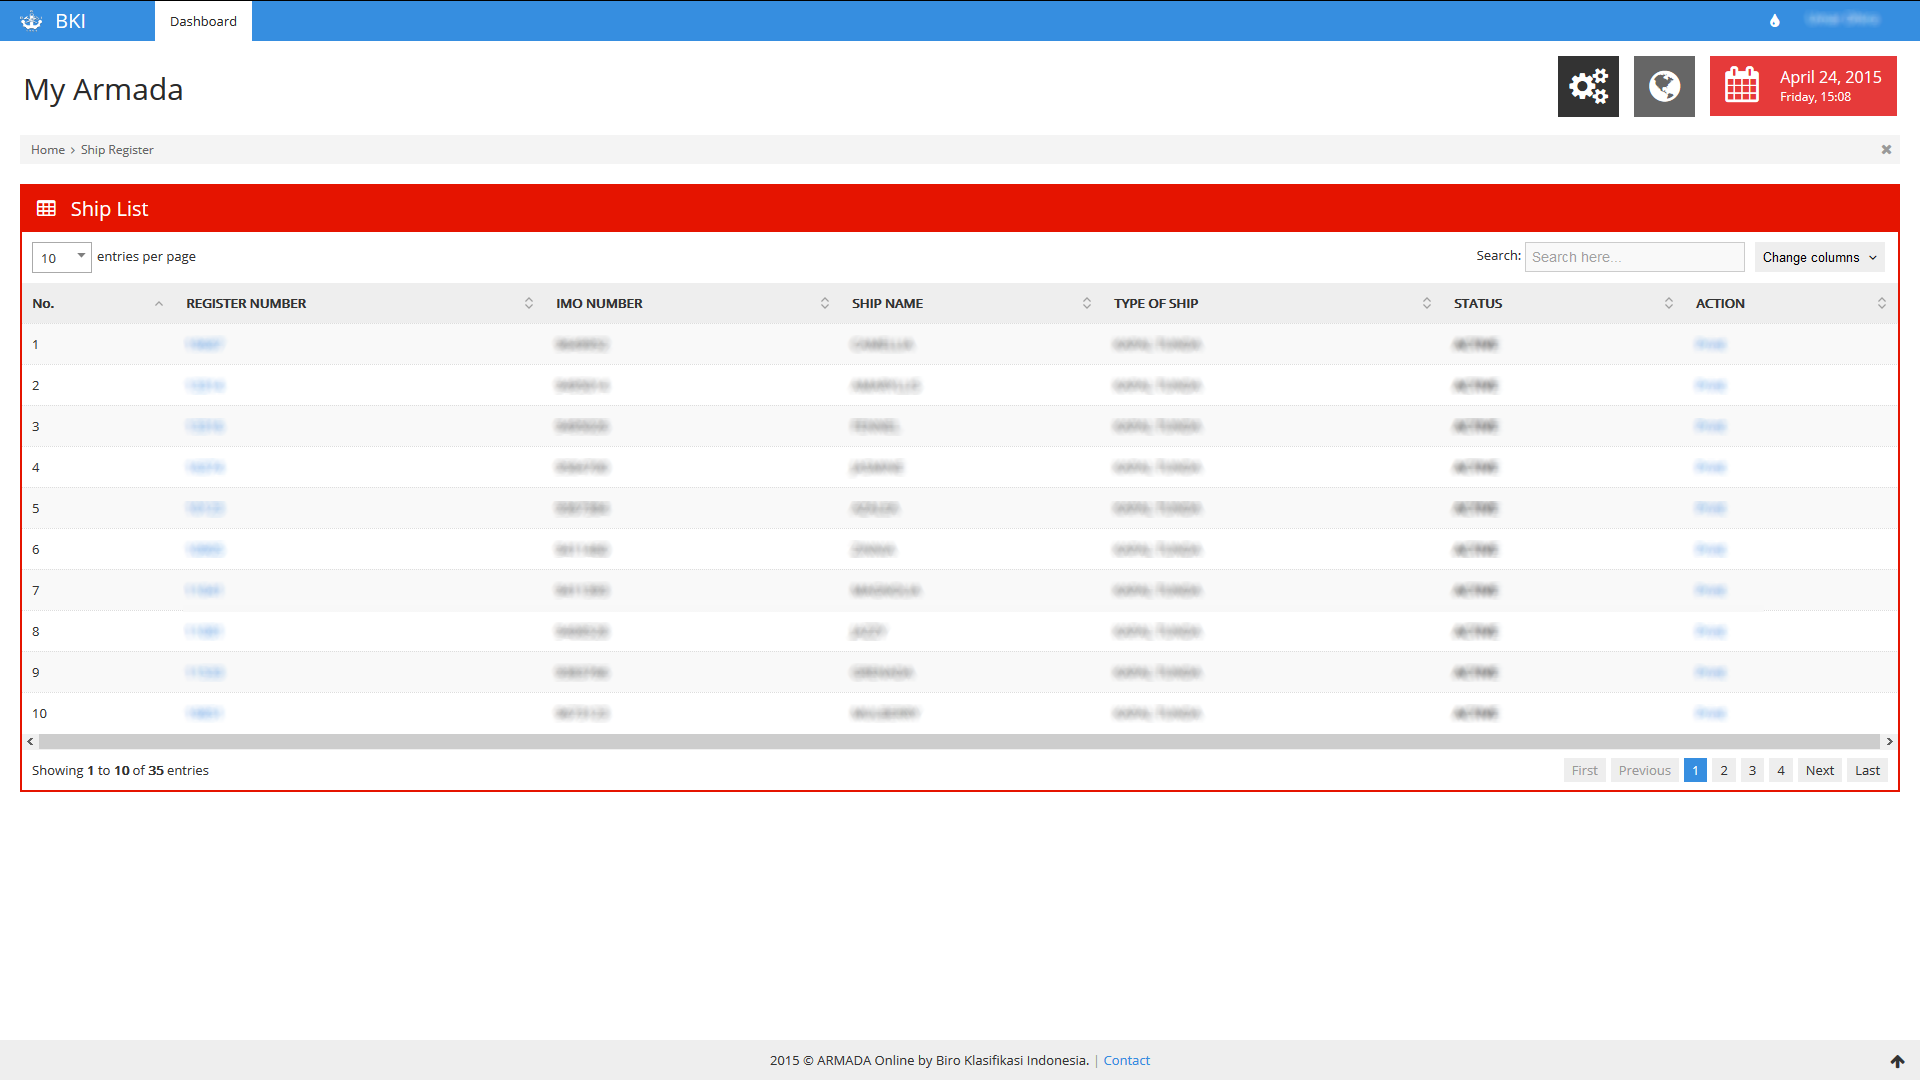Focus the Search here input field

pyautogui.click(x=1634, y=258)
